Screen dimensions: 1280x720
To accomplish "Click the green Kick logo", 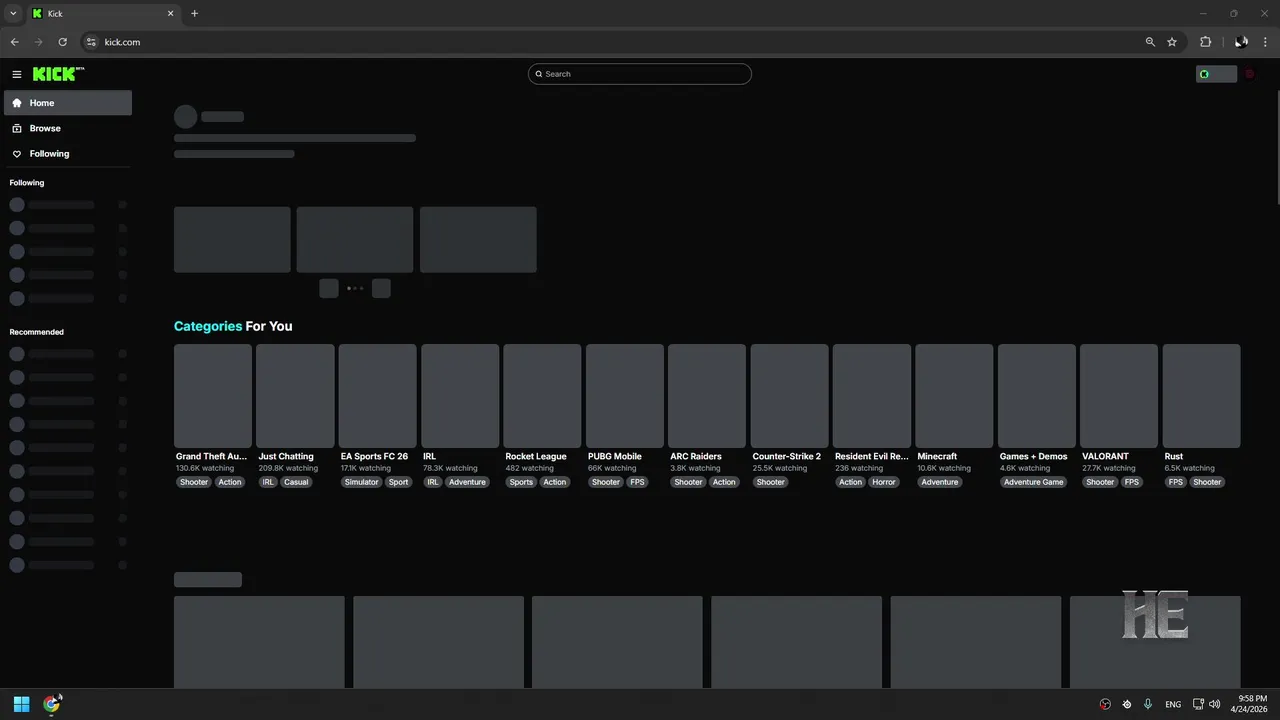I will point(58,74).
